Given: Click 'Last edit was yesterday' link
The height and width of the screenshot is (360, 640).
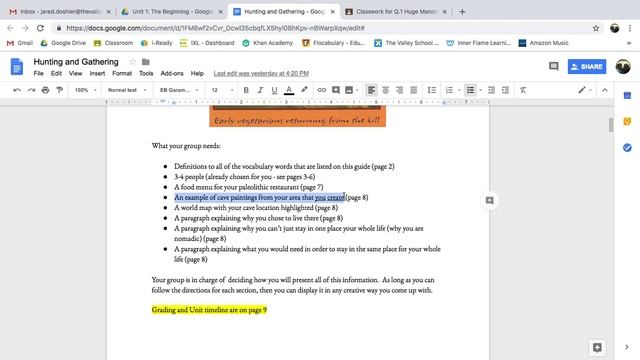Looking at the screenshot, I should pyautogui.click(x=261, y=73).
